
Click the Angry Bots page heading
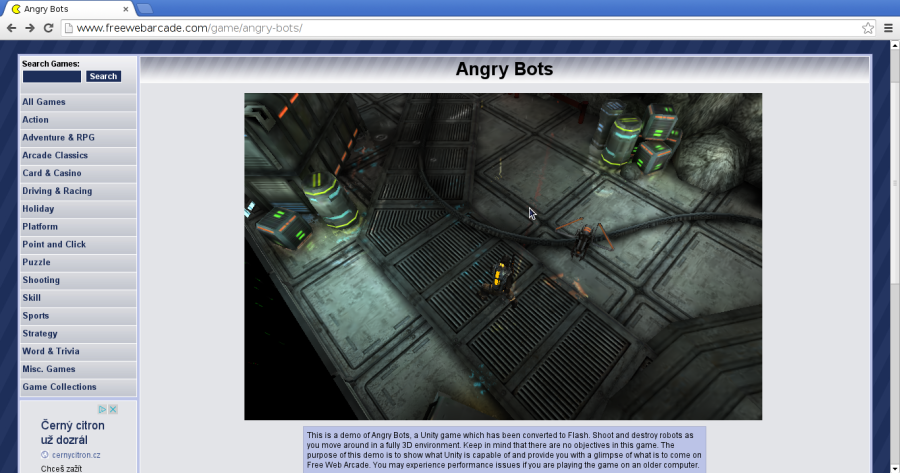(504, 69)
